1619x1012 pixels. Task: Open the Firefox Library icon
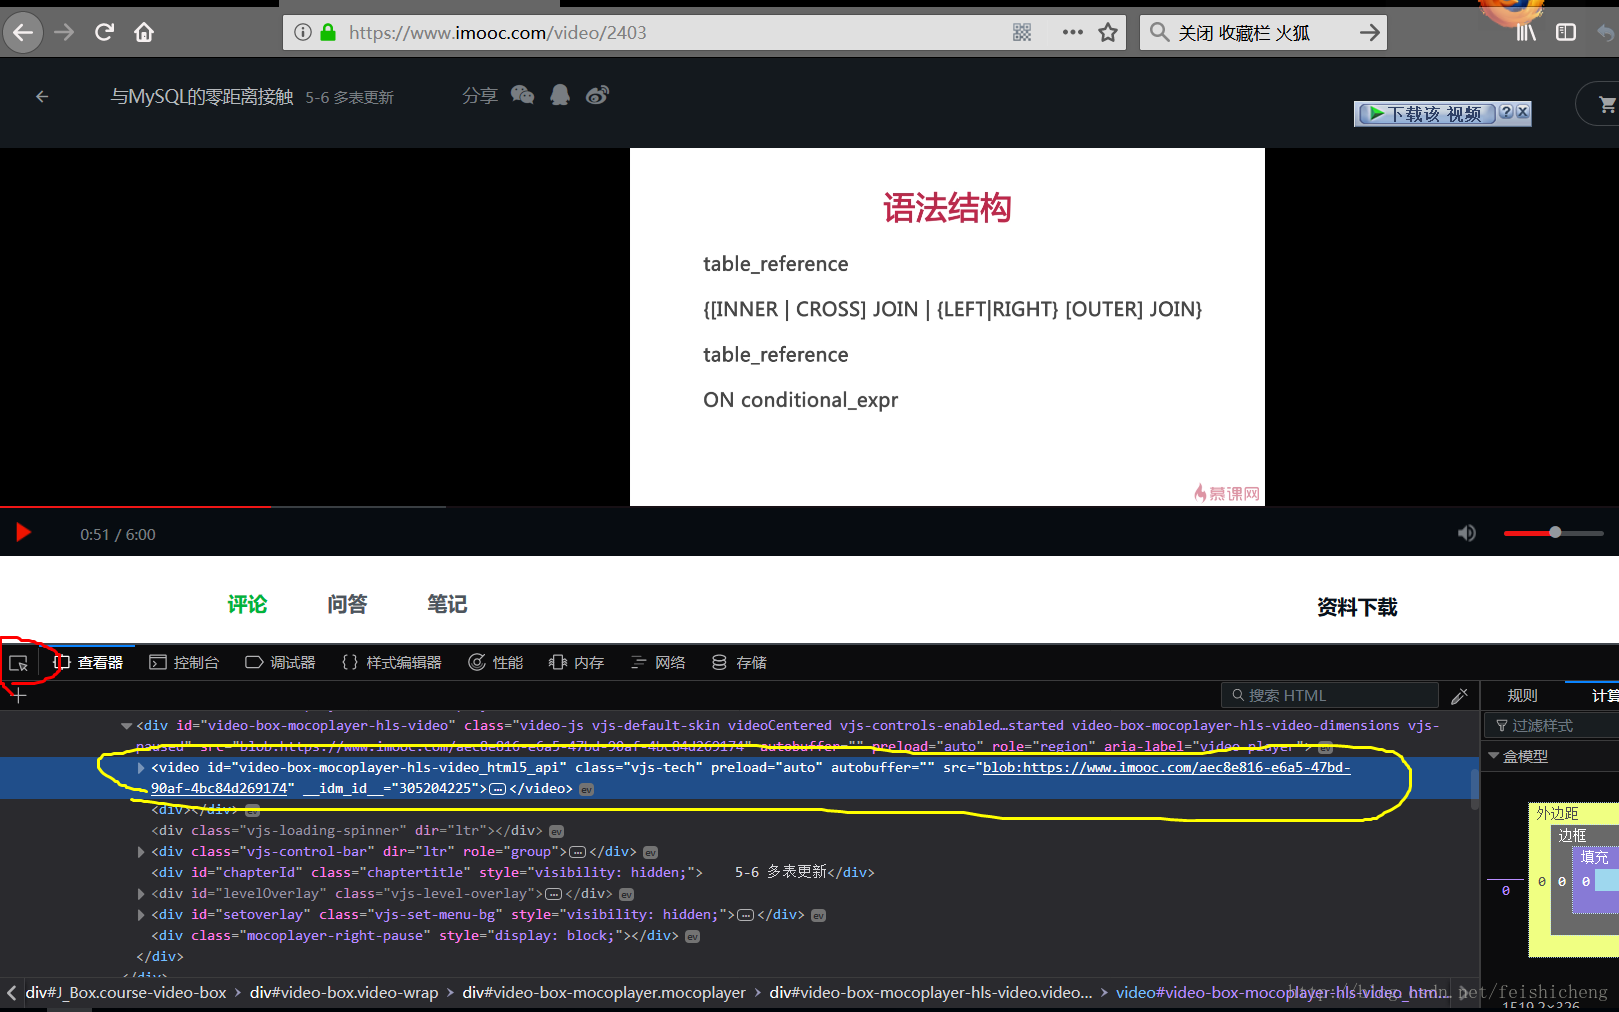click(1526, 32)
